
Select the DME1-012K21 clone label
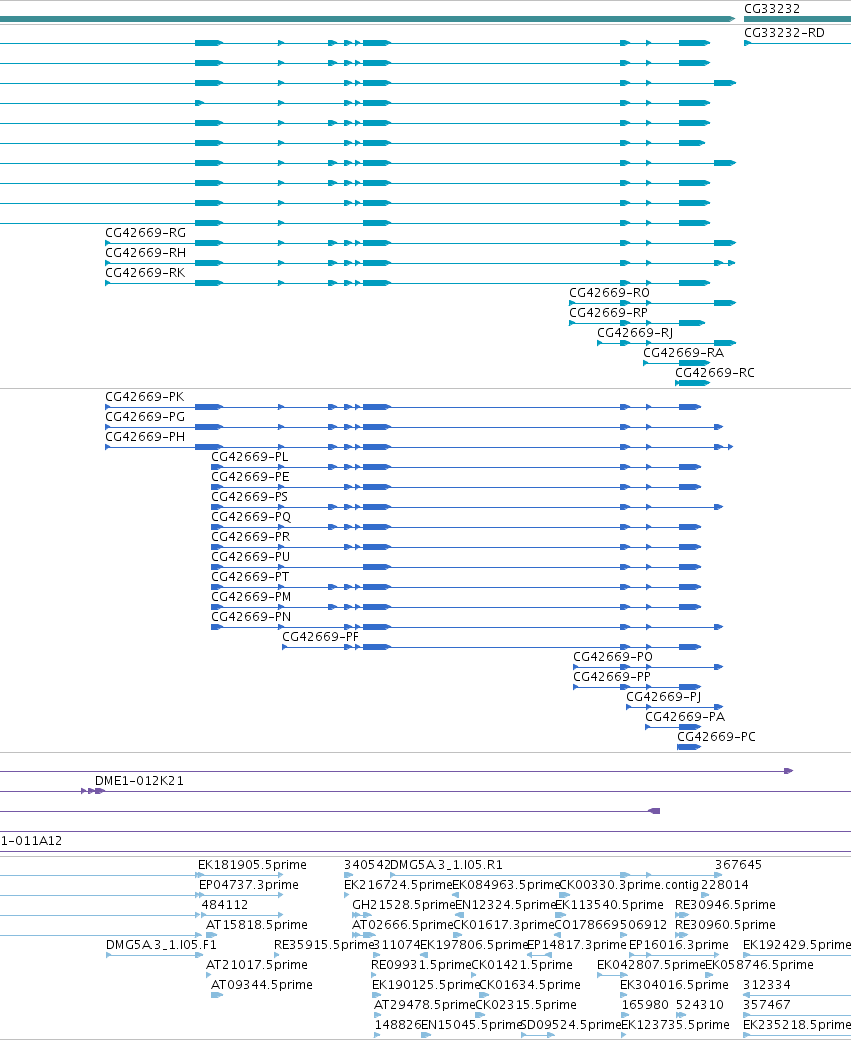(x=139, y=781)
